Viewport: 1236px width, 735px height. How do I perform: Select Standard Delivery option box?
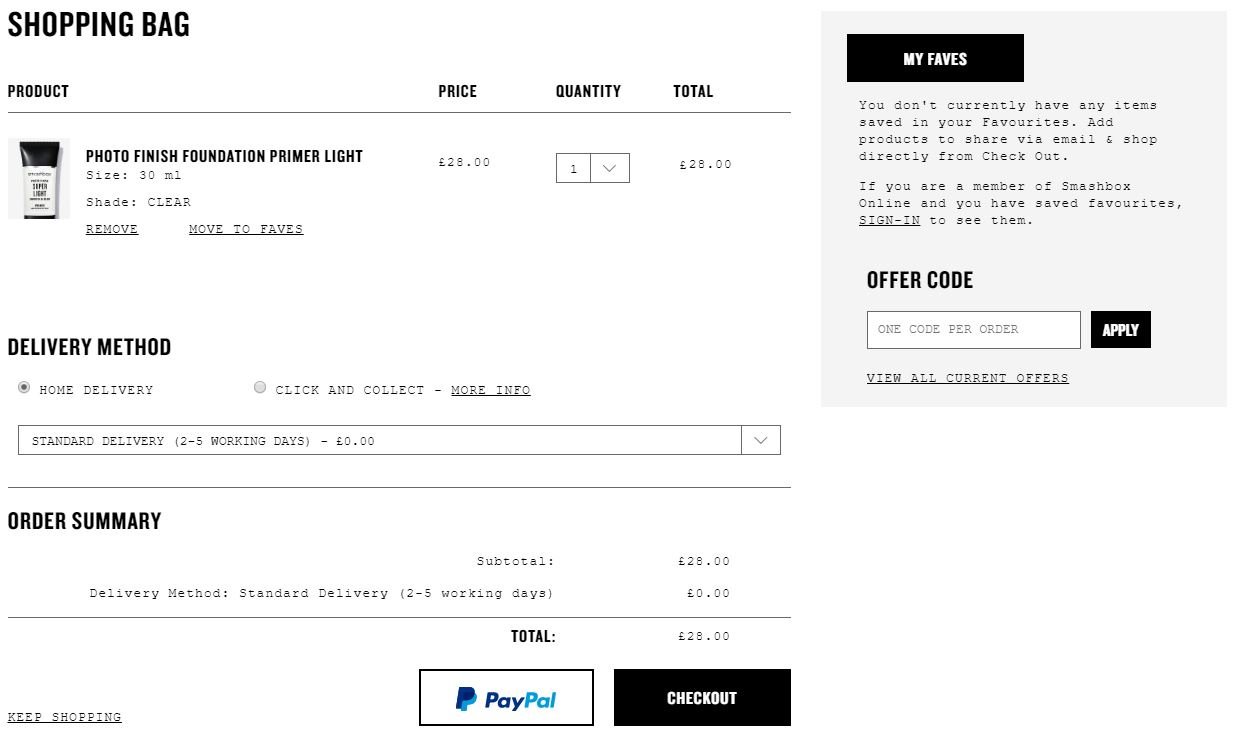point(399,440)
